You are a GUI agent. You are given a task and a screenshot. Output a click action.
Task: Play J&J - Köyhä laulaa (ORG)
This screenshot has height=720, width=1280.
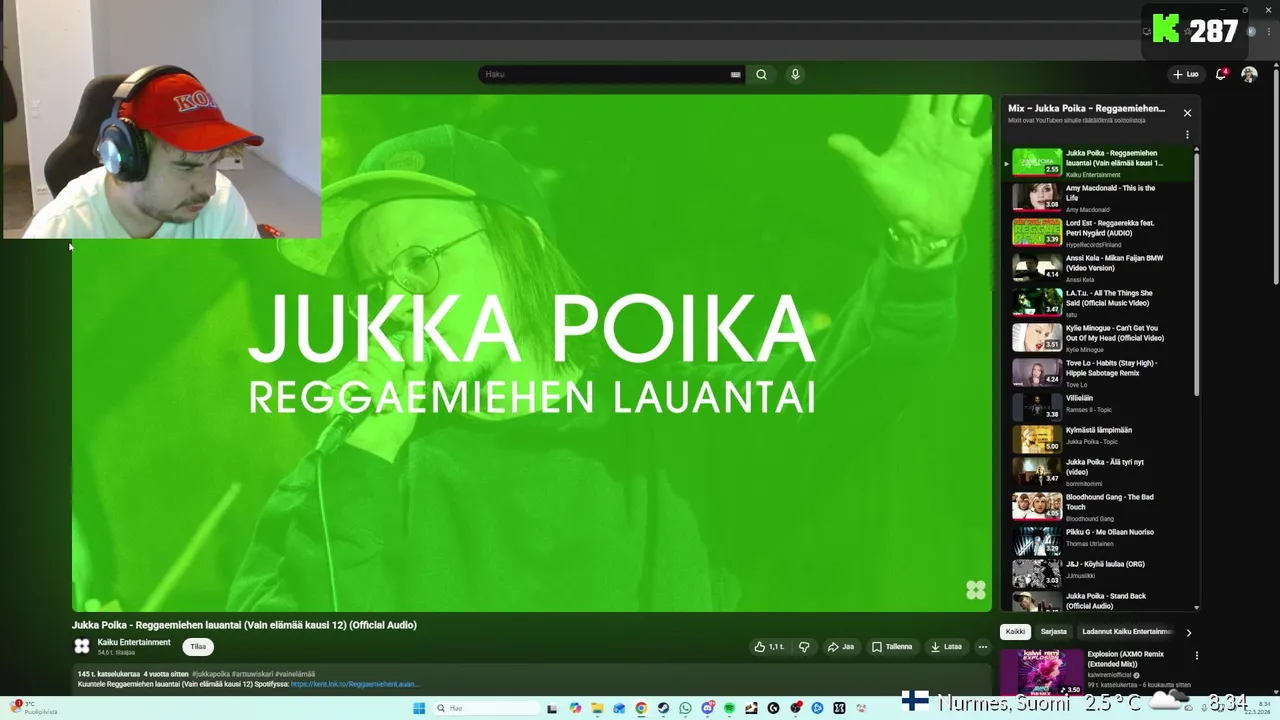coord(1100,572)
